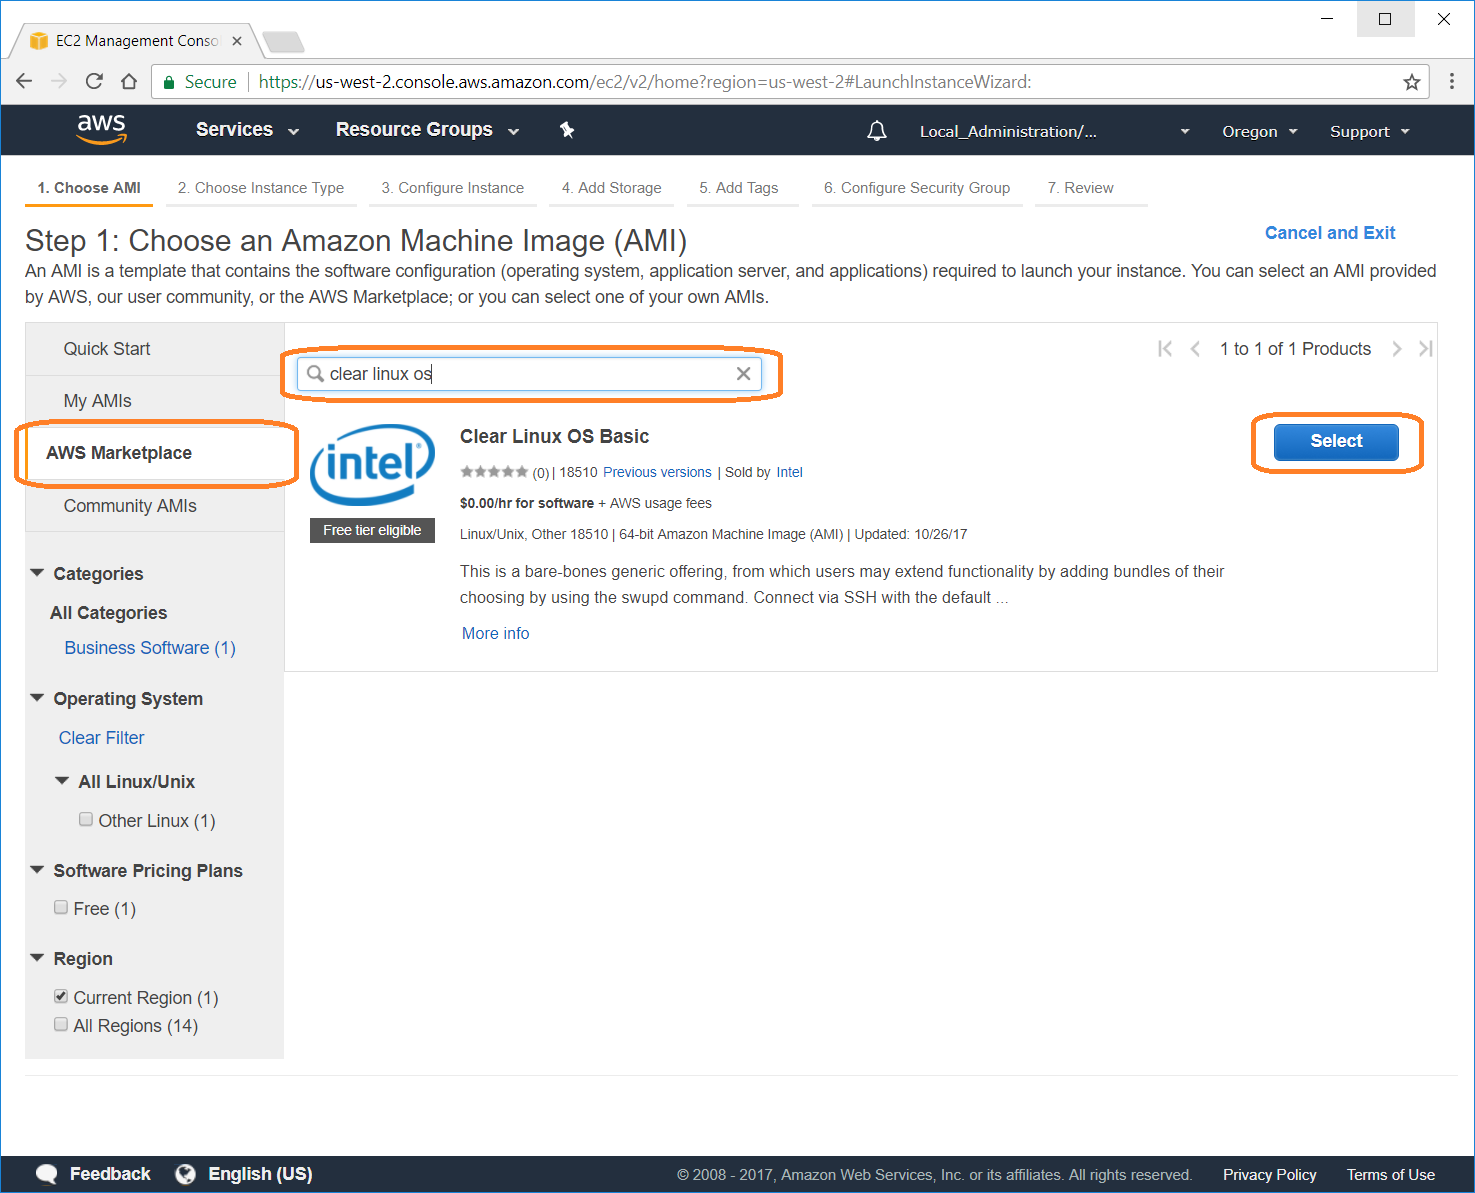This screenshot has height=1193, width=1475.
Task: Clear the search box with X icon
Action: tap(743, 374)
